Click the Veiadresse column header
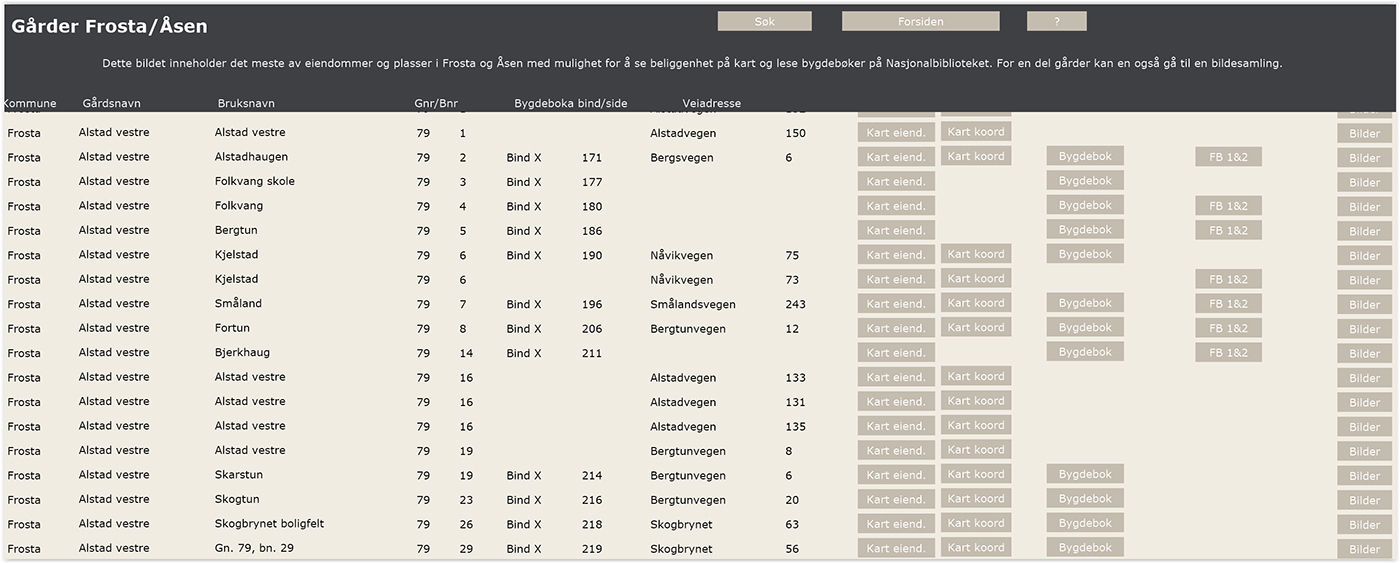Screen dimensions: 1400x563 point(712,103)
